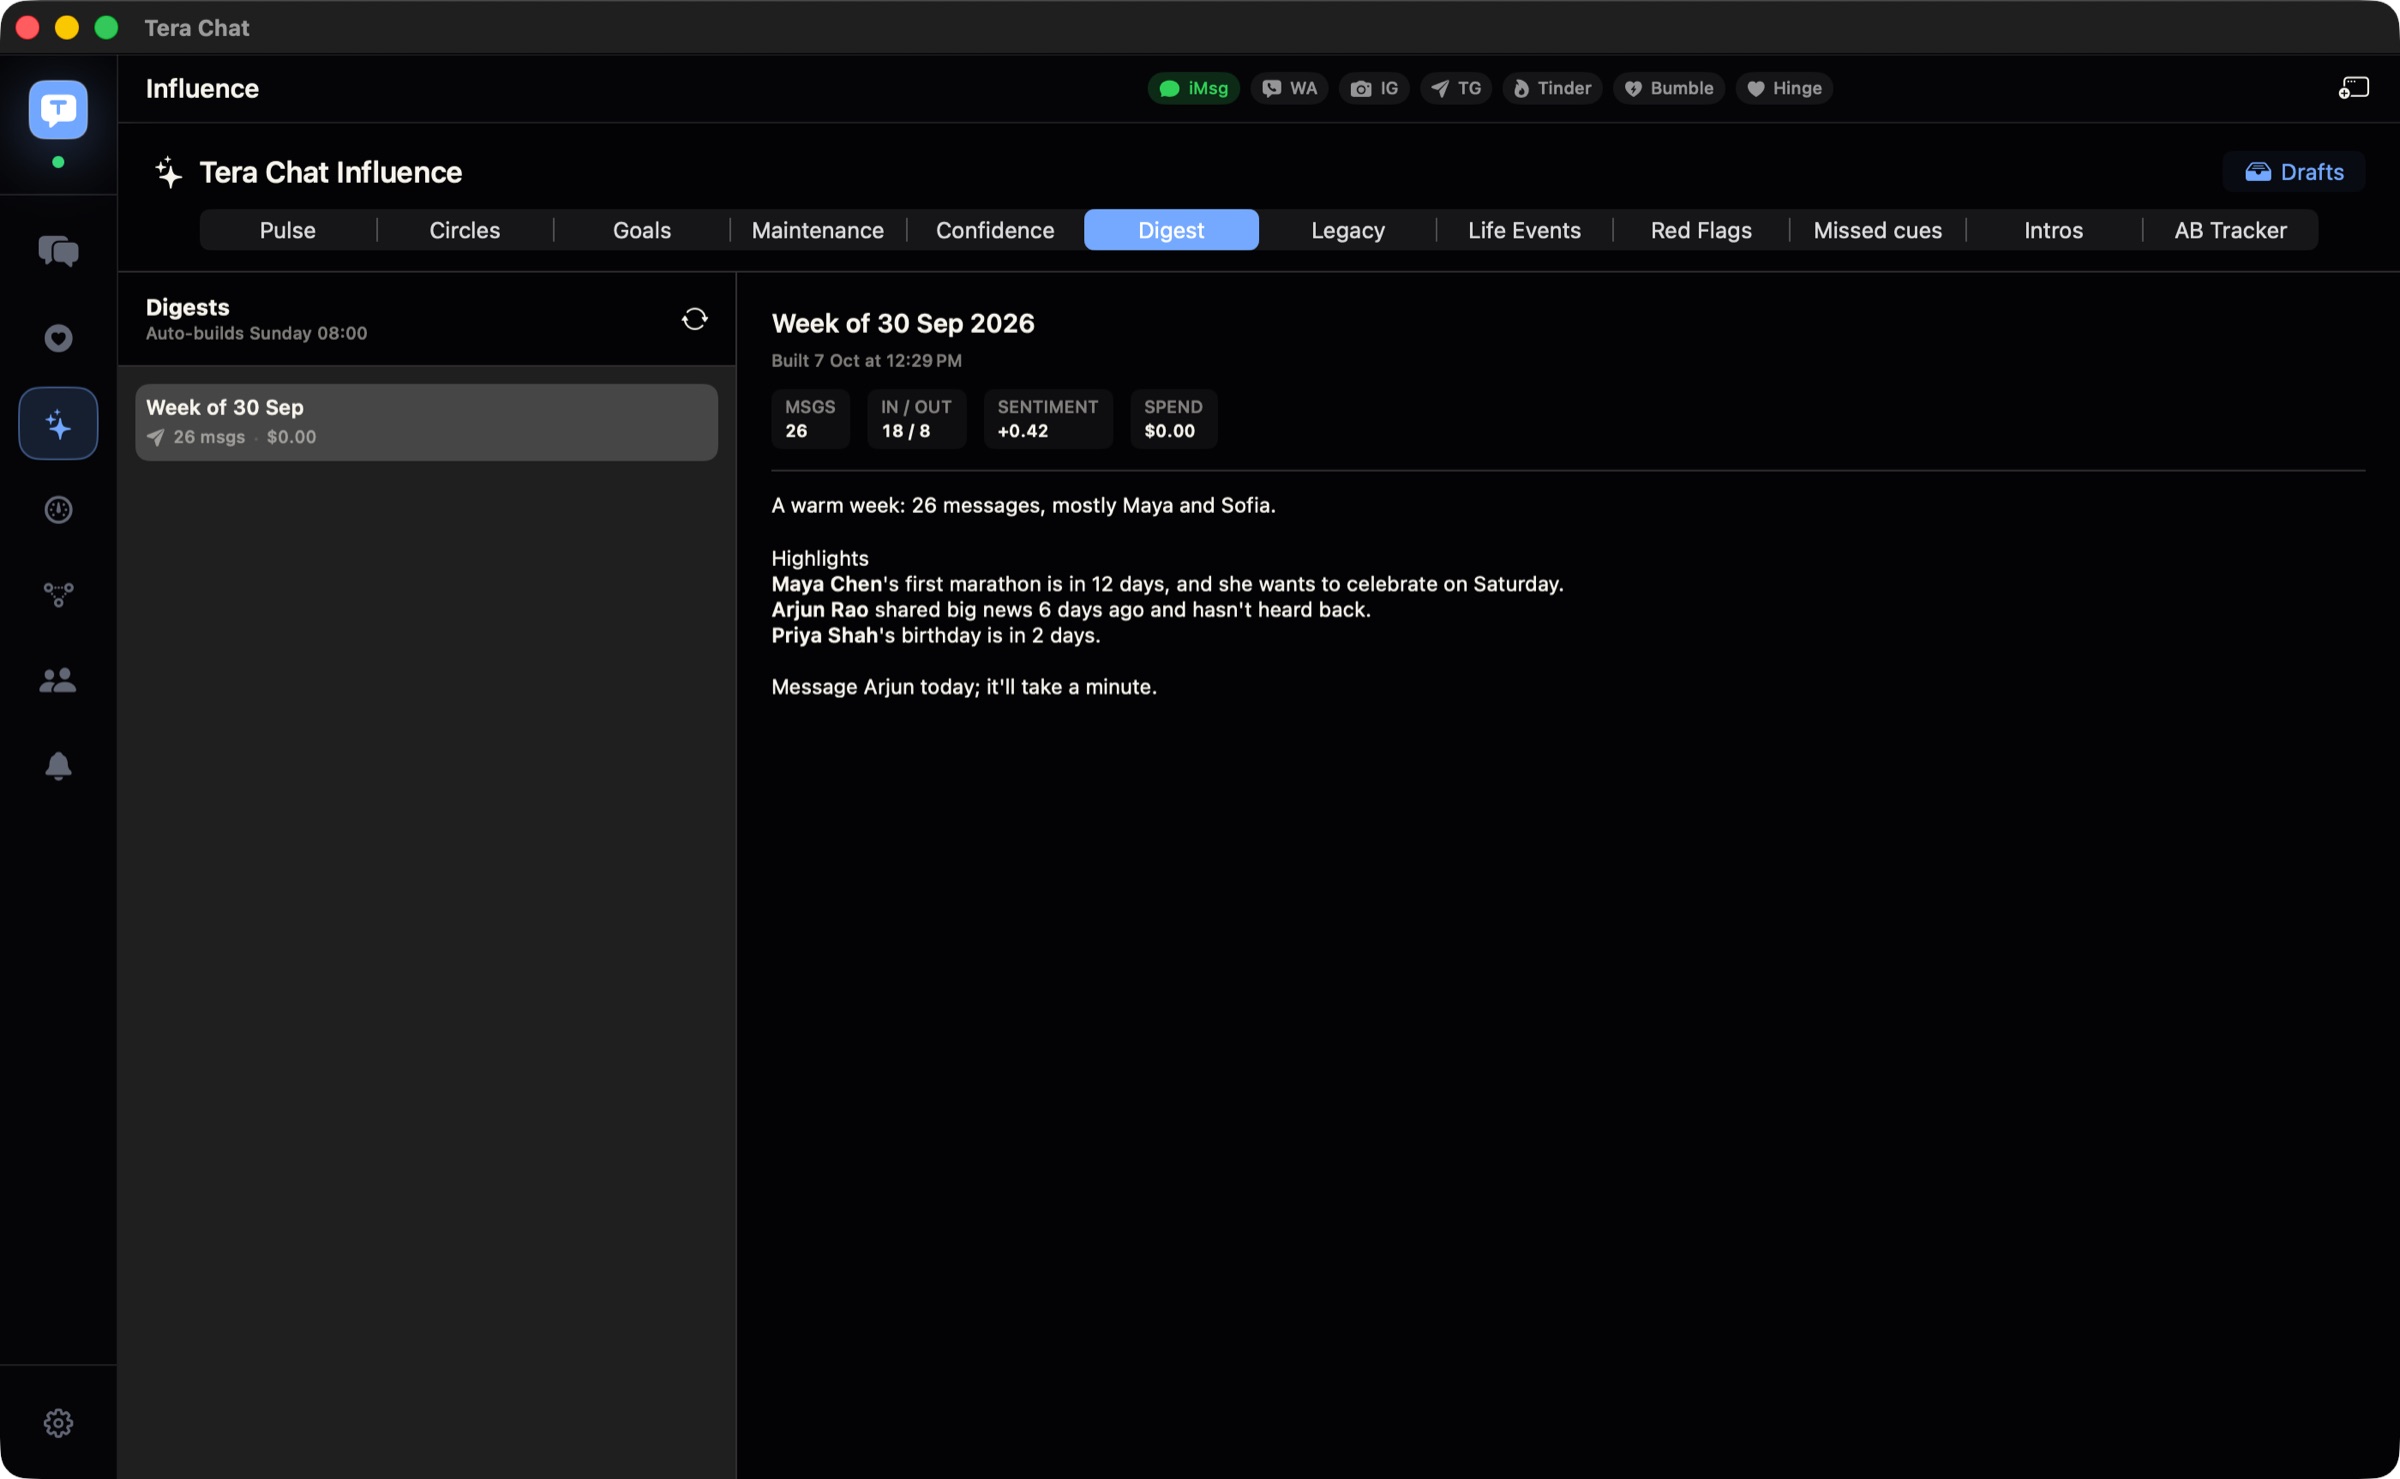Click the top-right window overlay icon
Screen dimensions: 2400x1479
click(x=2353, y=88)
